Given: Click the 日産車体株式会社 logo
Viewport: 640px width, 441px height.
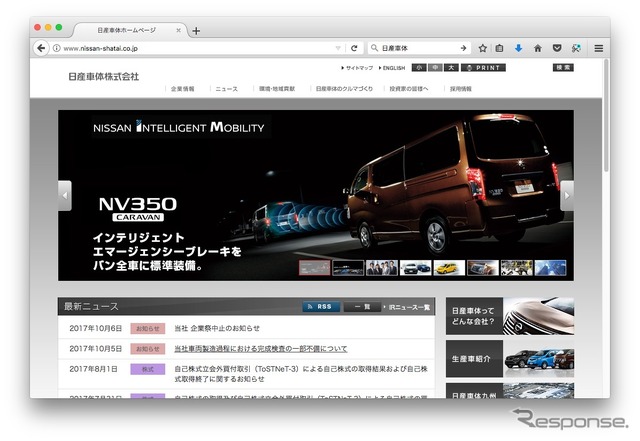Looking at the screenshot, I should point(104,76).
